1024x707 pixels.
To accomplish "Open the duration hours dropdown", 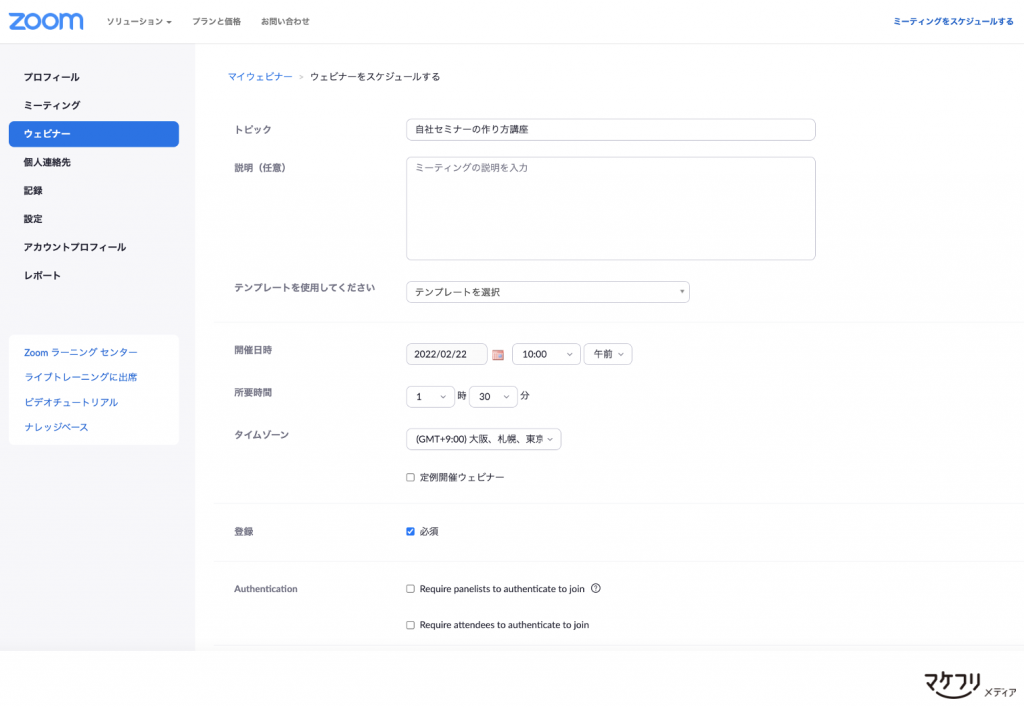I will [430, 397].
